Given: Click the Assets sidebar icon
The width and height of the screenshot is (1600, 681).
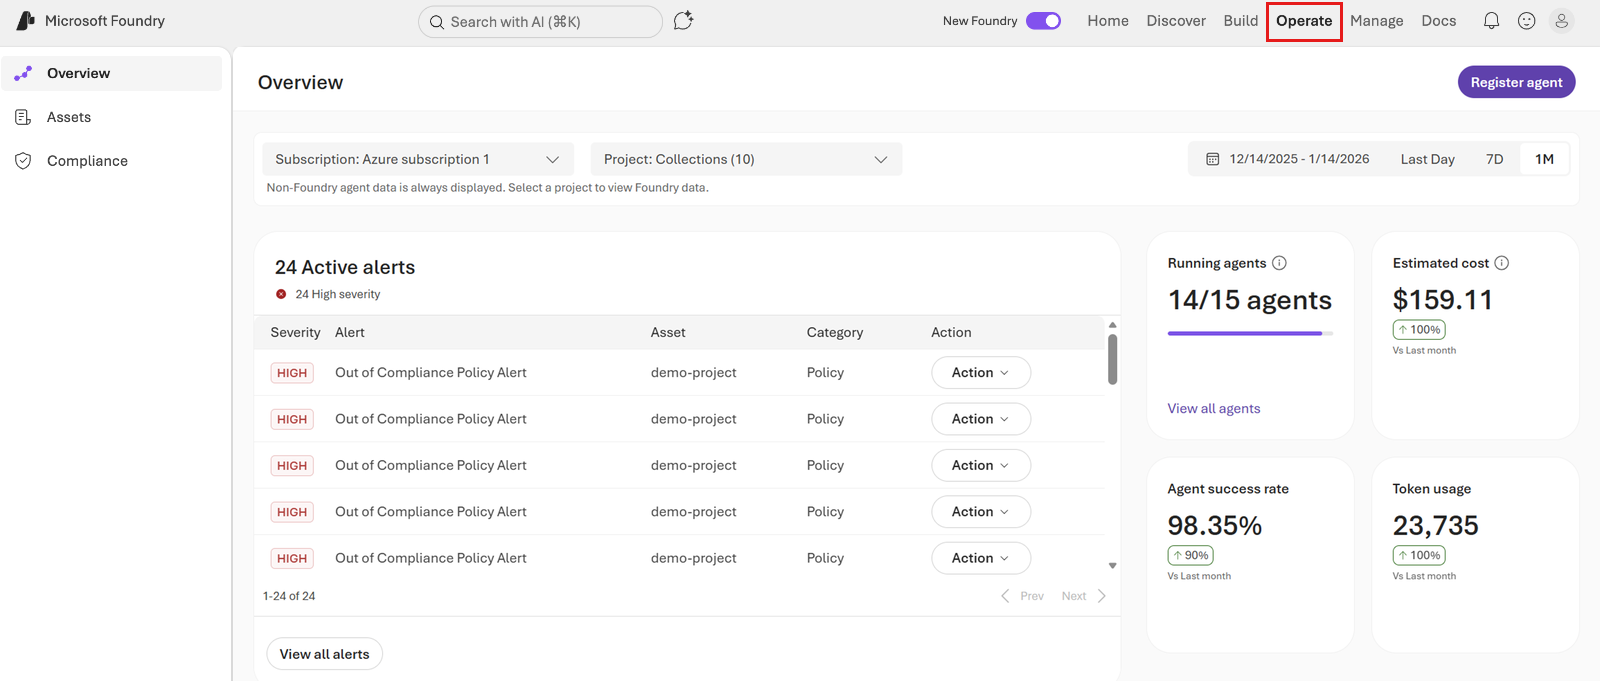Looking at the screenshot, I should click(x=23, y=117).
